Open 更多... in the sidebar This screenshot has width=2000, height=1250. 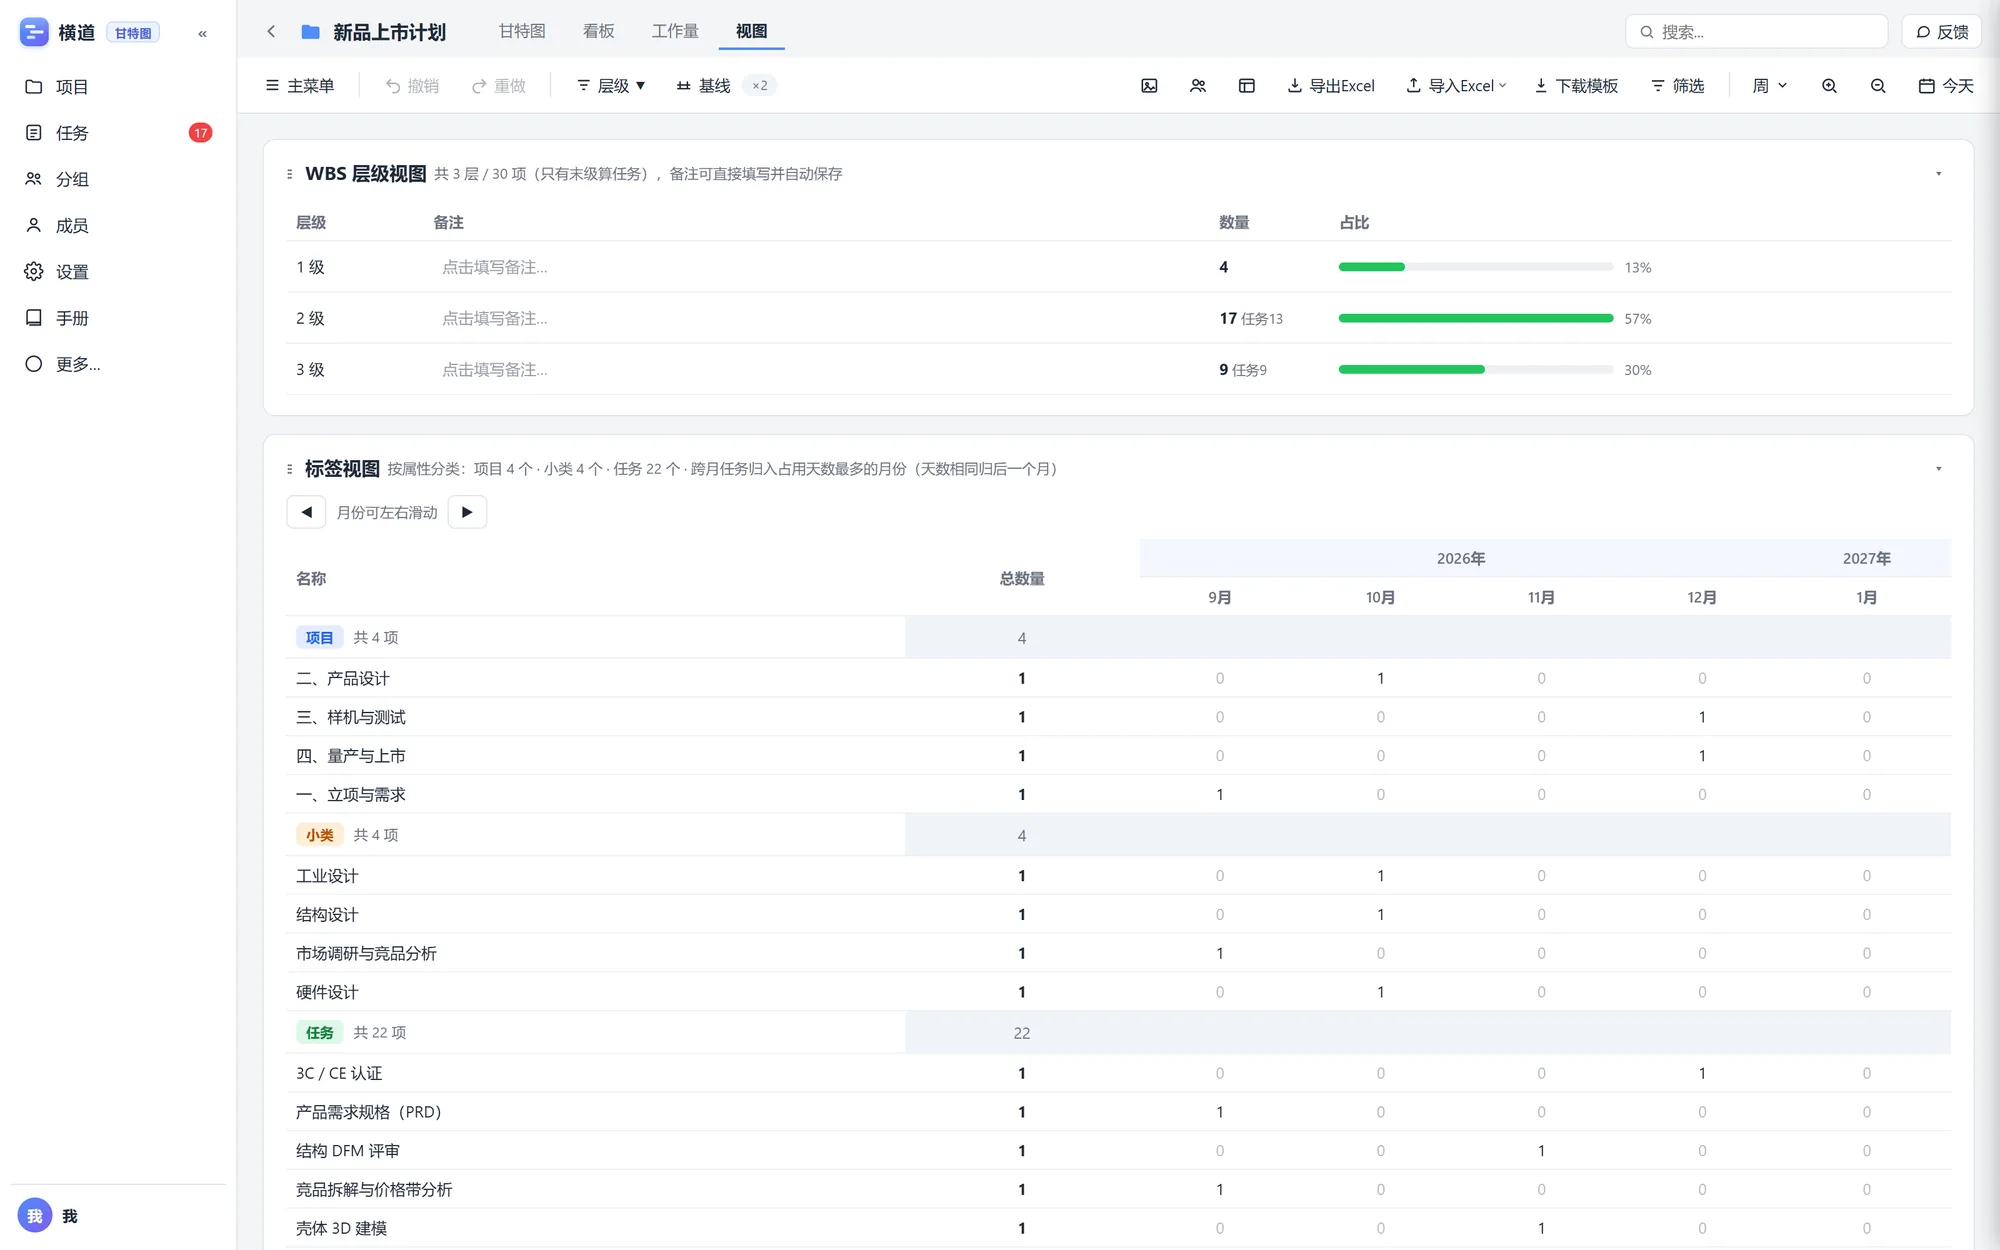coord(118,364)
